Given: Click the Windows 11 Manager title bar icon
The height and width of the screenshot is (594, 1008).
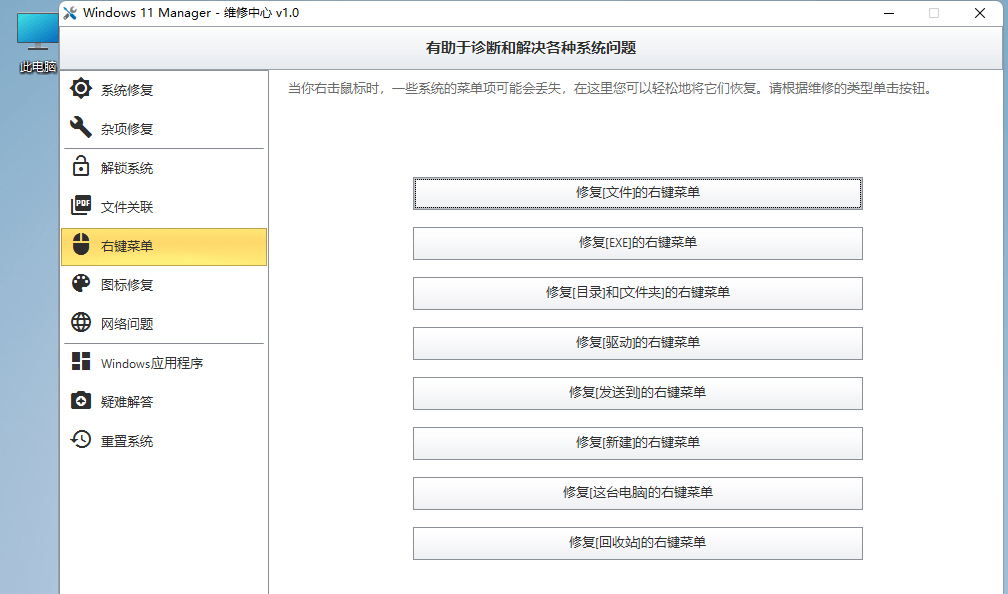Looking at the screenshot, I should [70, 13].
